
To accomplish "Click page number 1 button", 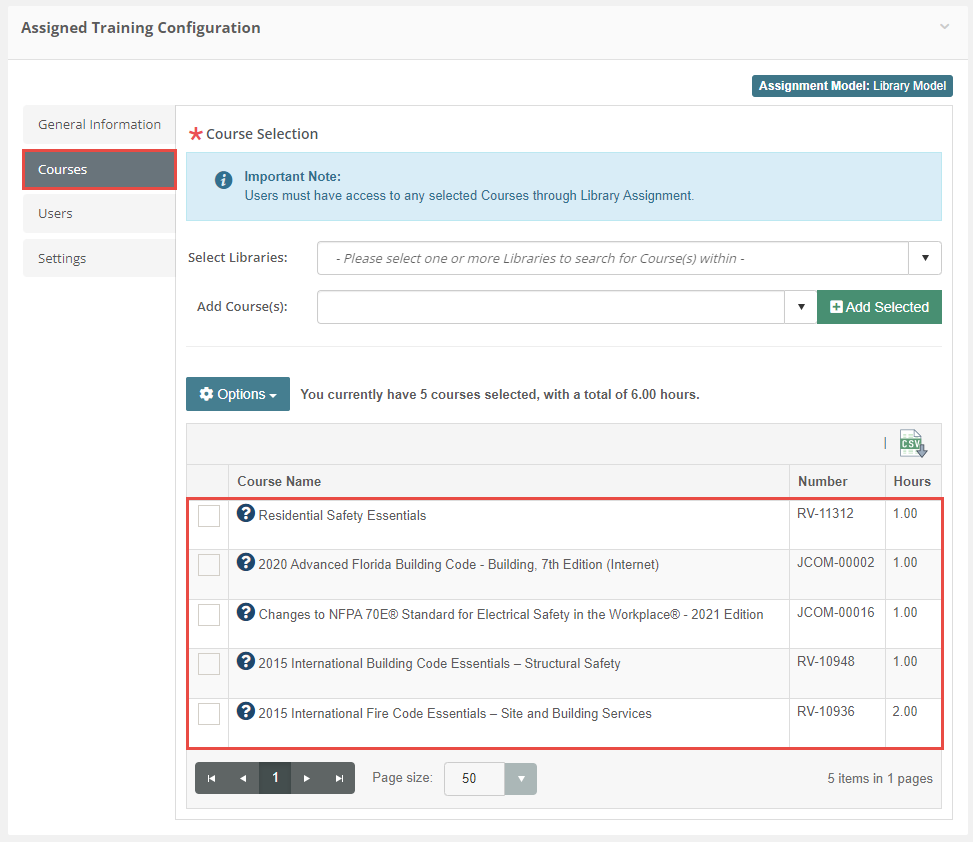I will pyautogui.click(x=275, y=778).
